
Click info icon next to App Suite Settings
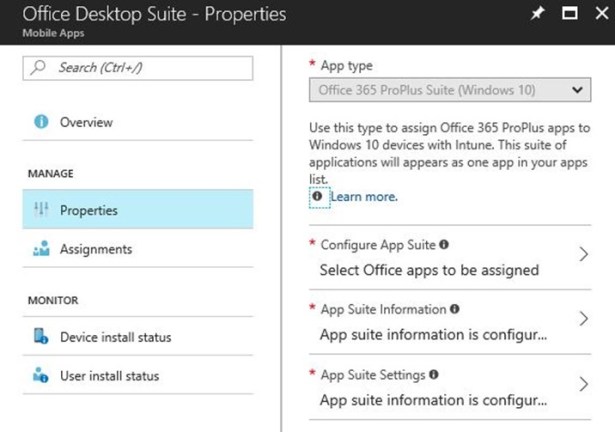click(x=431, y=375)
